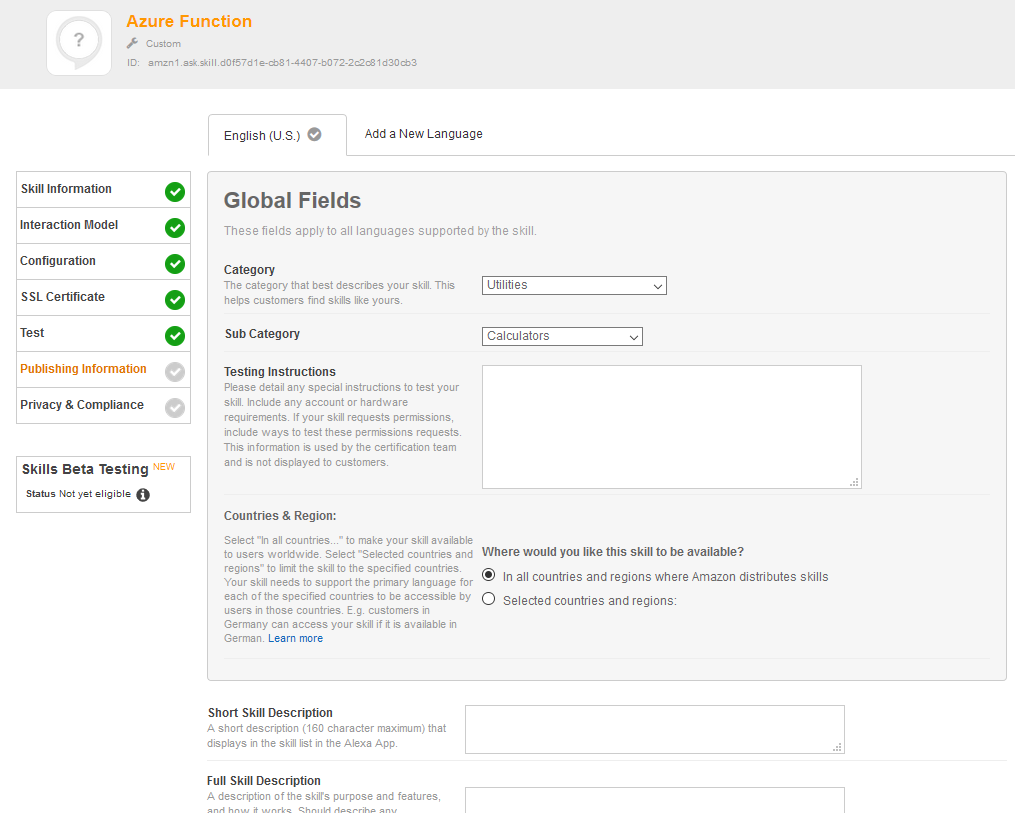Click the skill placeholder question mark icon
Image resolution: width=1015 pixels, height=813 pixels.
(x=79, y=43)
